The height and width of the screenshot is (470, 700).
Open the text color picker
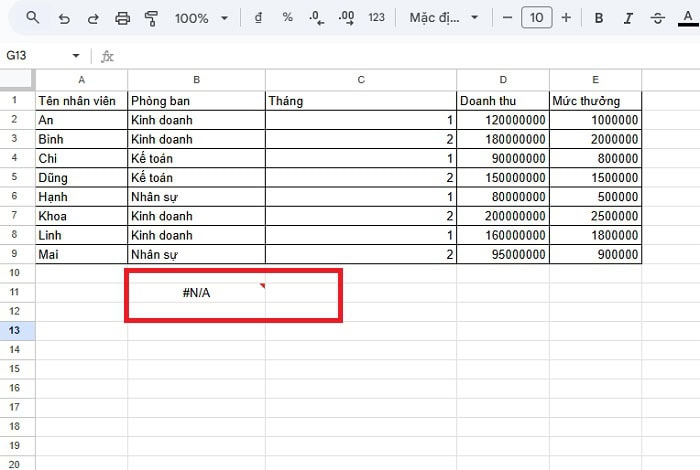(x=686, y=18)
